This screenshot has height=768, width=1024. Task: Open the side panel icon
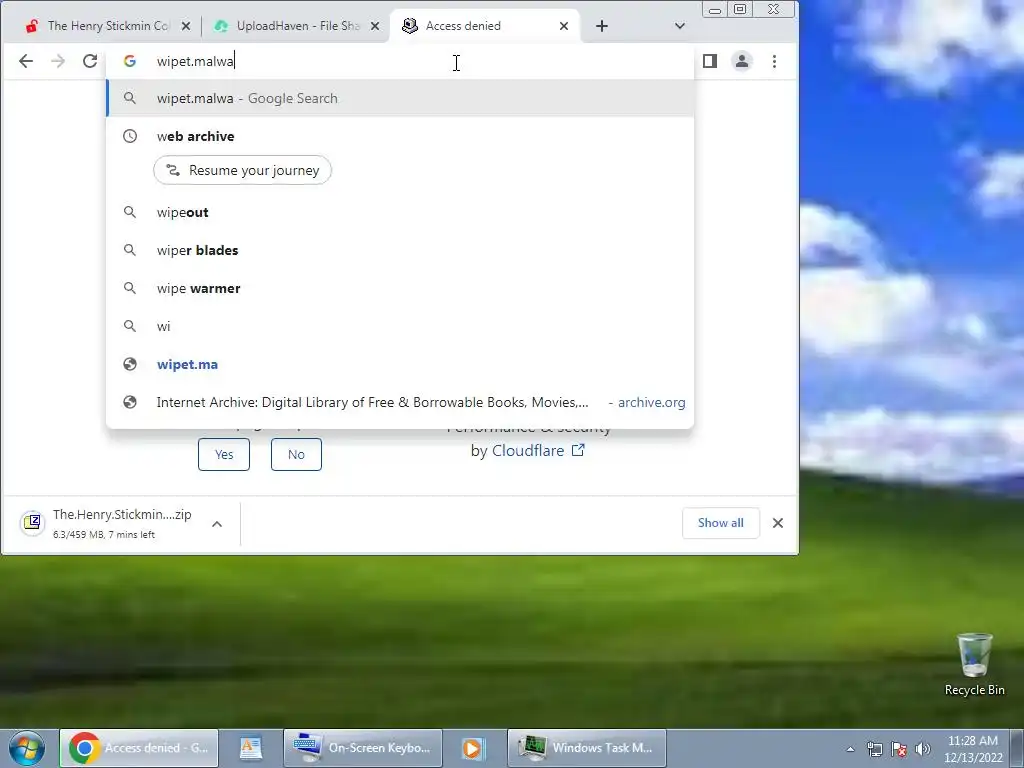(710, 61)
